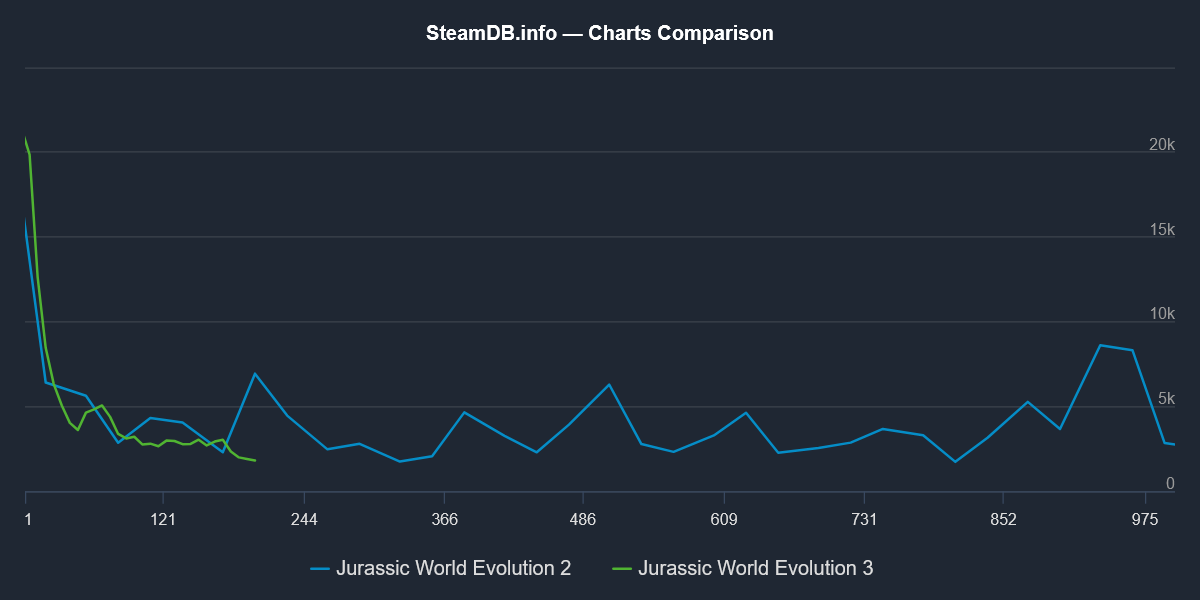
Task: Click the x-axis label 244
Action: pyautogui.click(x=304, y=520)
